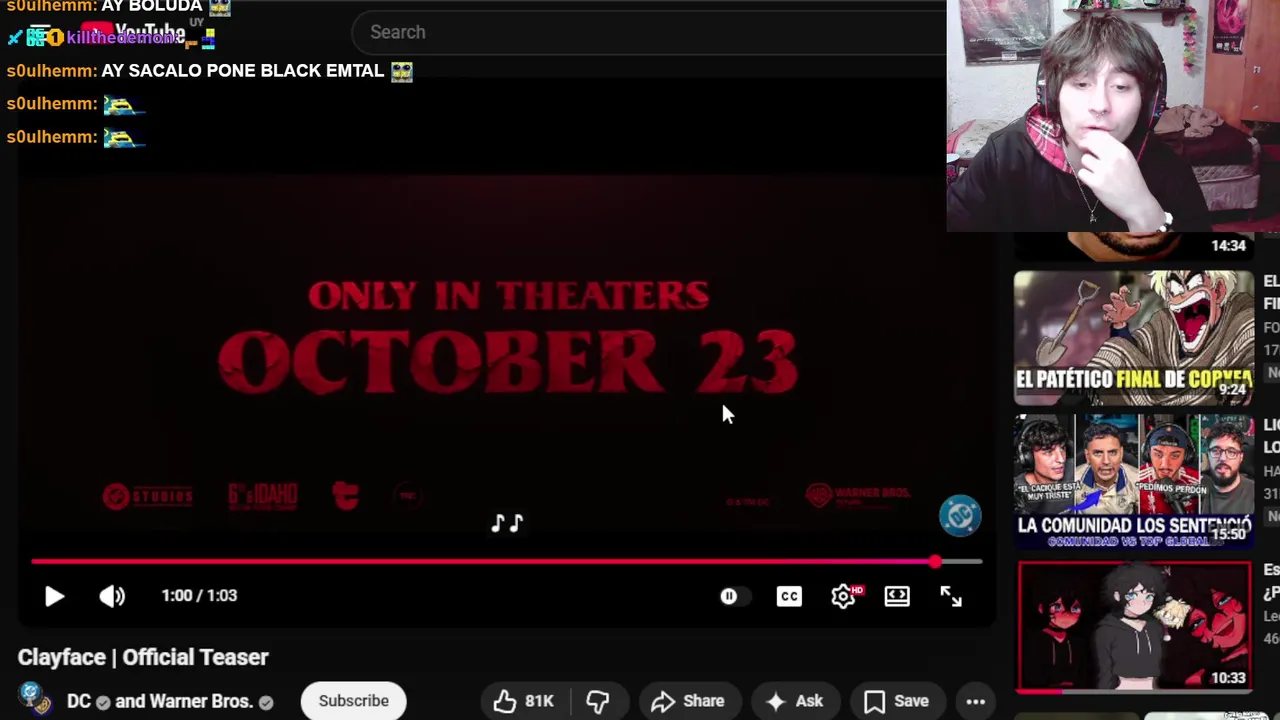Click the progress bar scrubber handle
This screenshot has height=720, width=1280.
pos(934,562)
